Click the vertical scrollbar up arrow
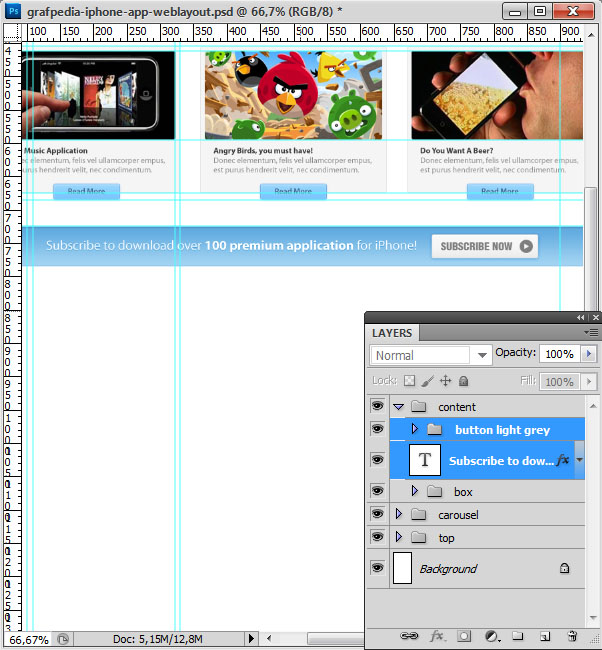The height and width of the screenshot is (650, 602). point(591,35)
